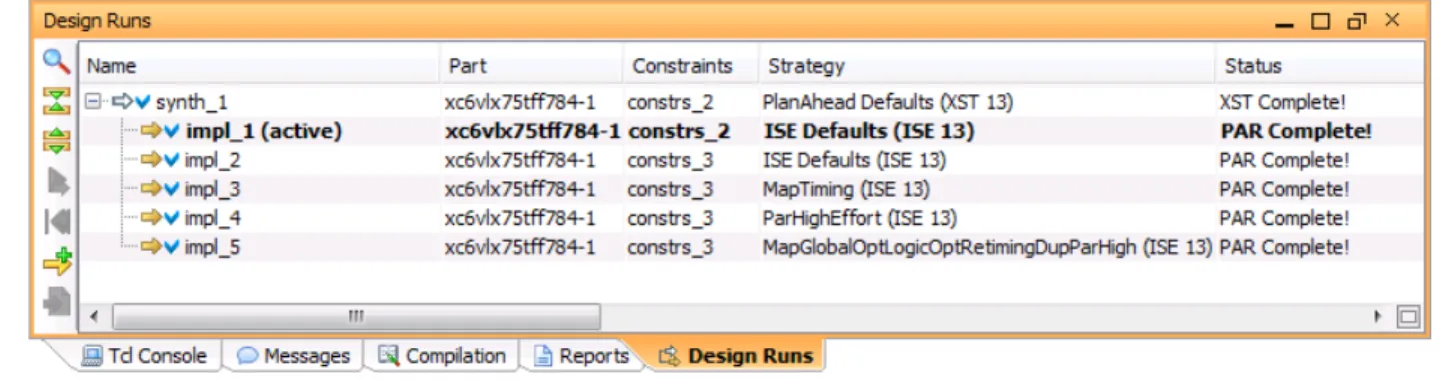This screenshot has height=381, width=1440.
Task: Click 'XST Complete!' status cell
Action: [1284, 102]
